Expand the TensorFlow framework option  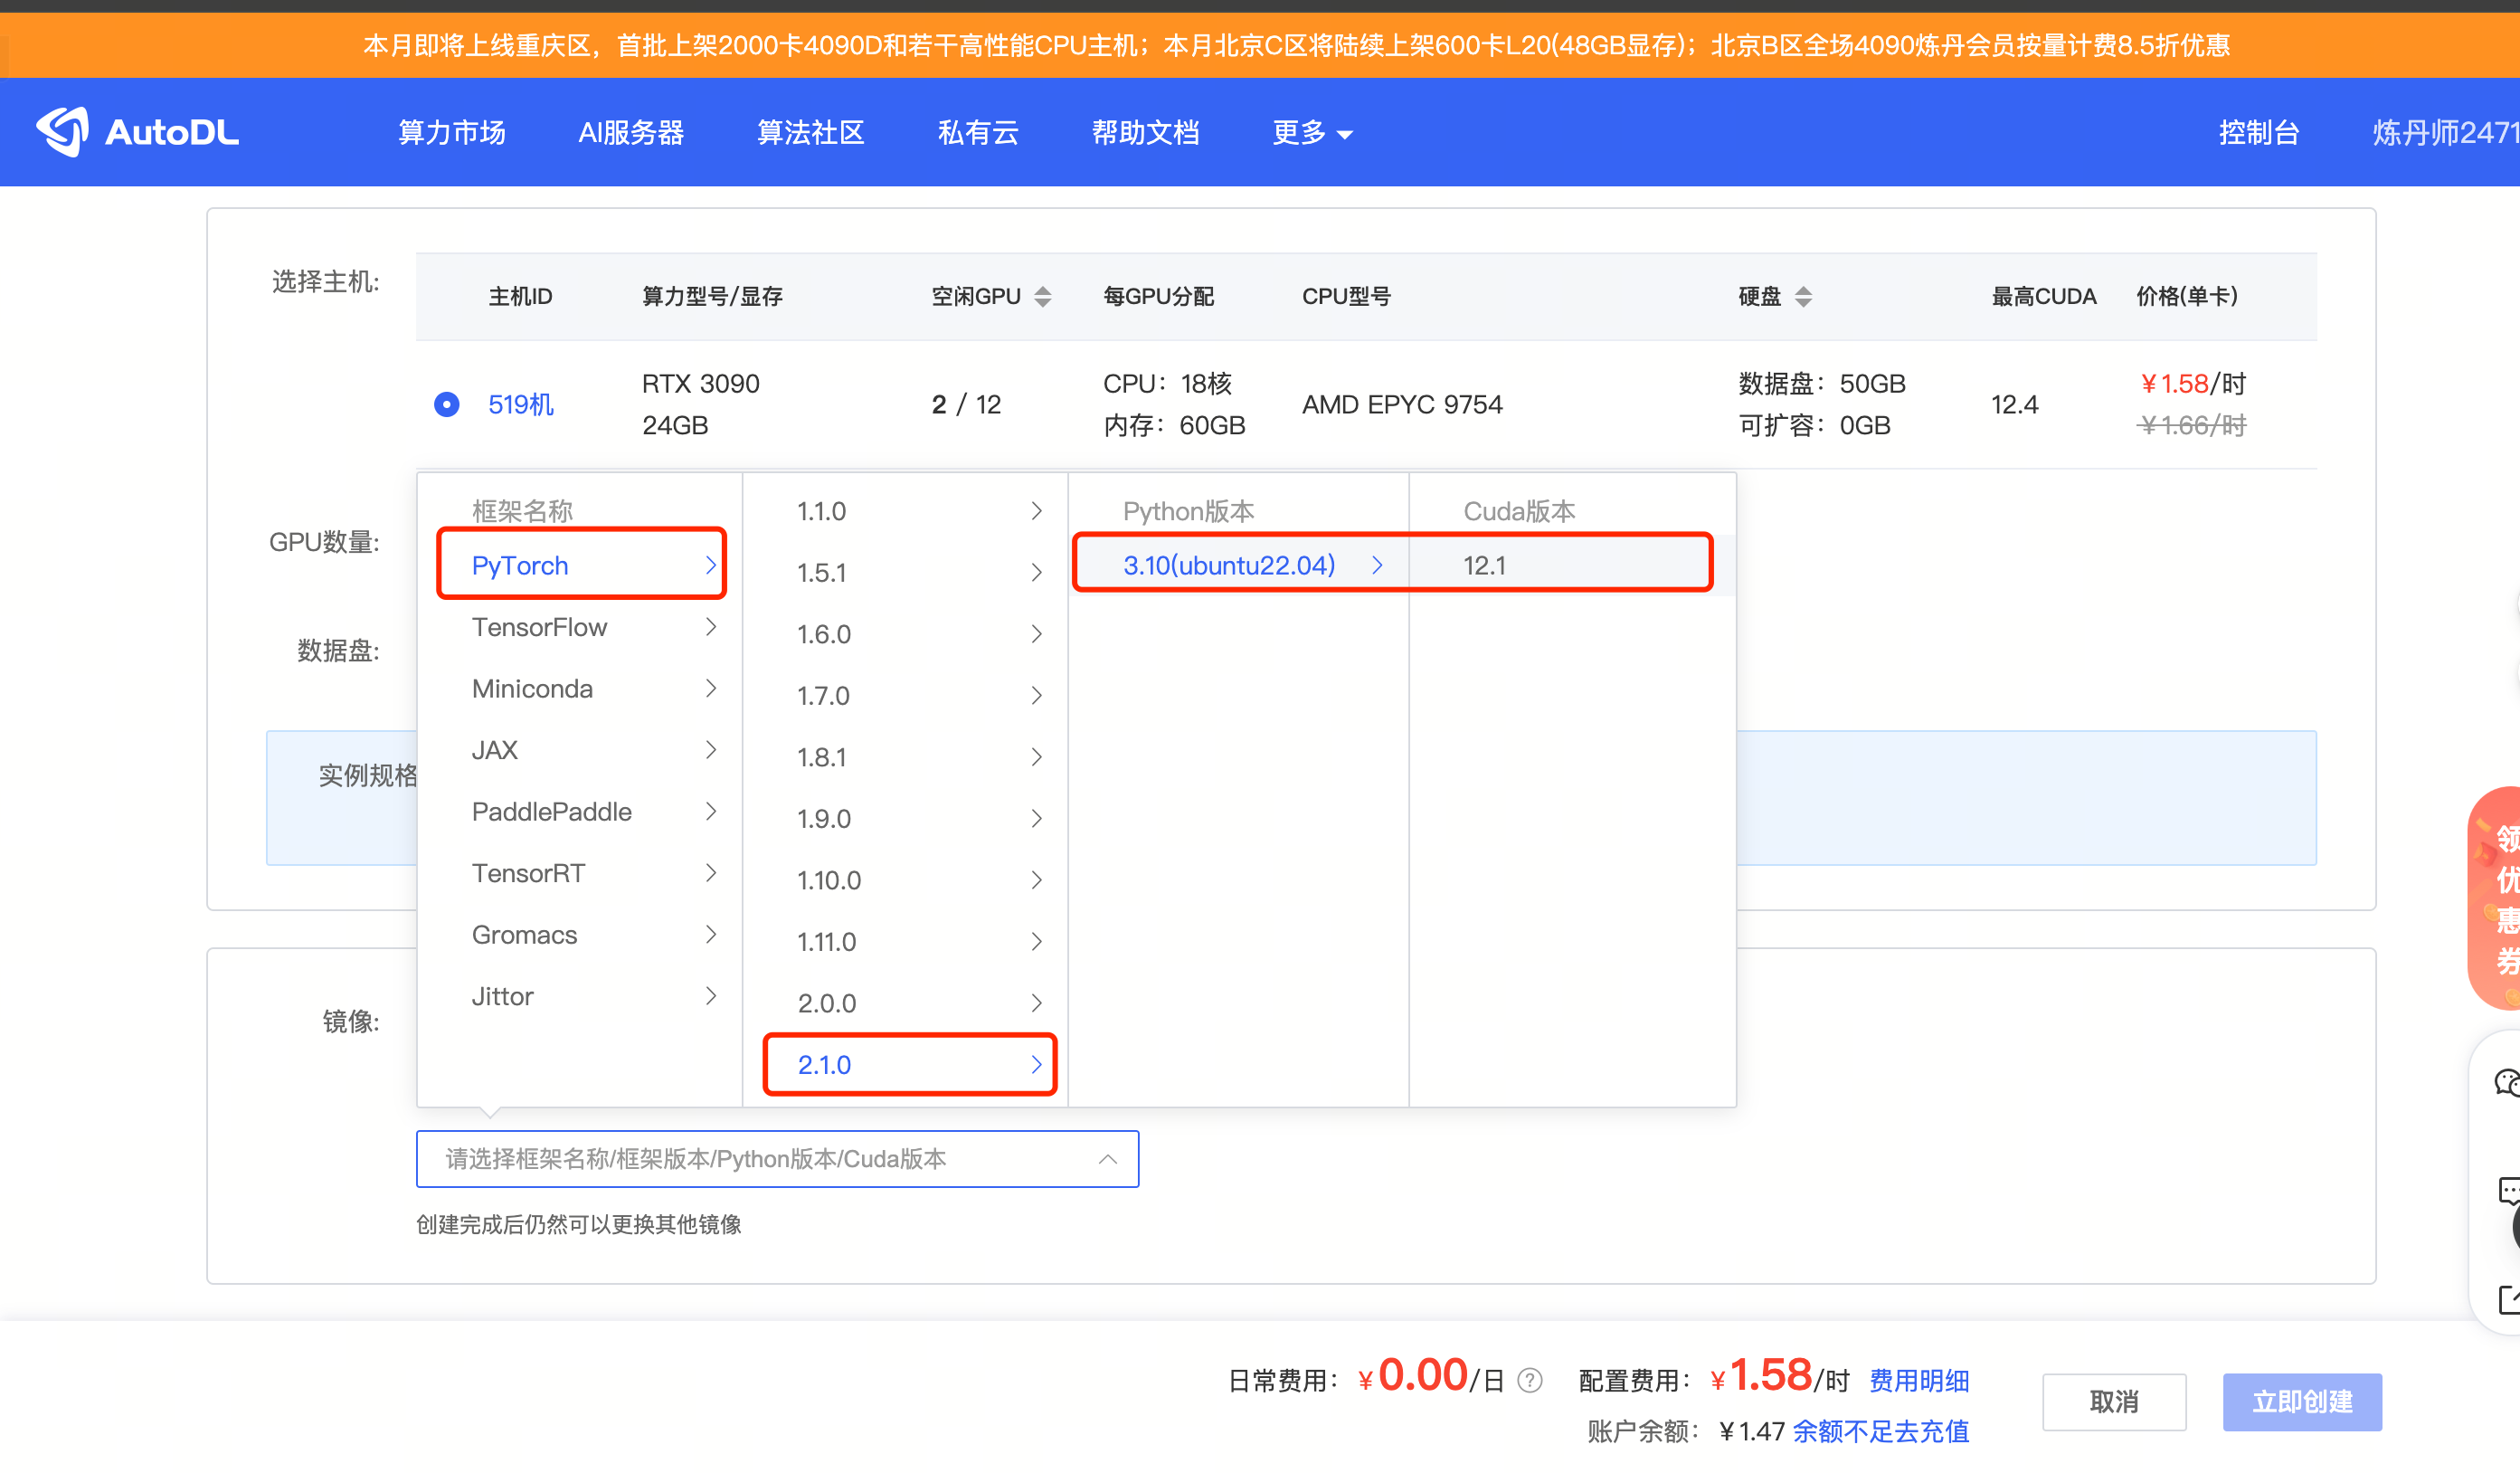(582, 627)
